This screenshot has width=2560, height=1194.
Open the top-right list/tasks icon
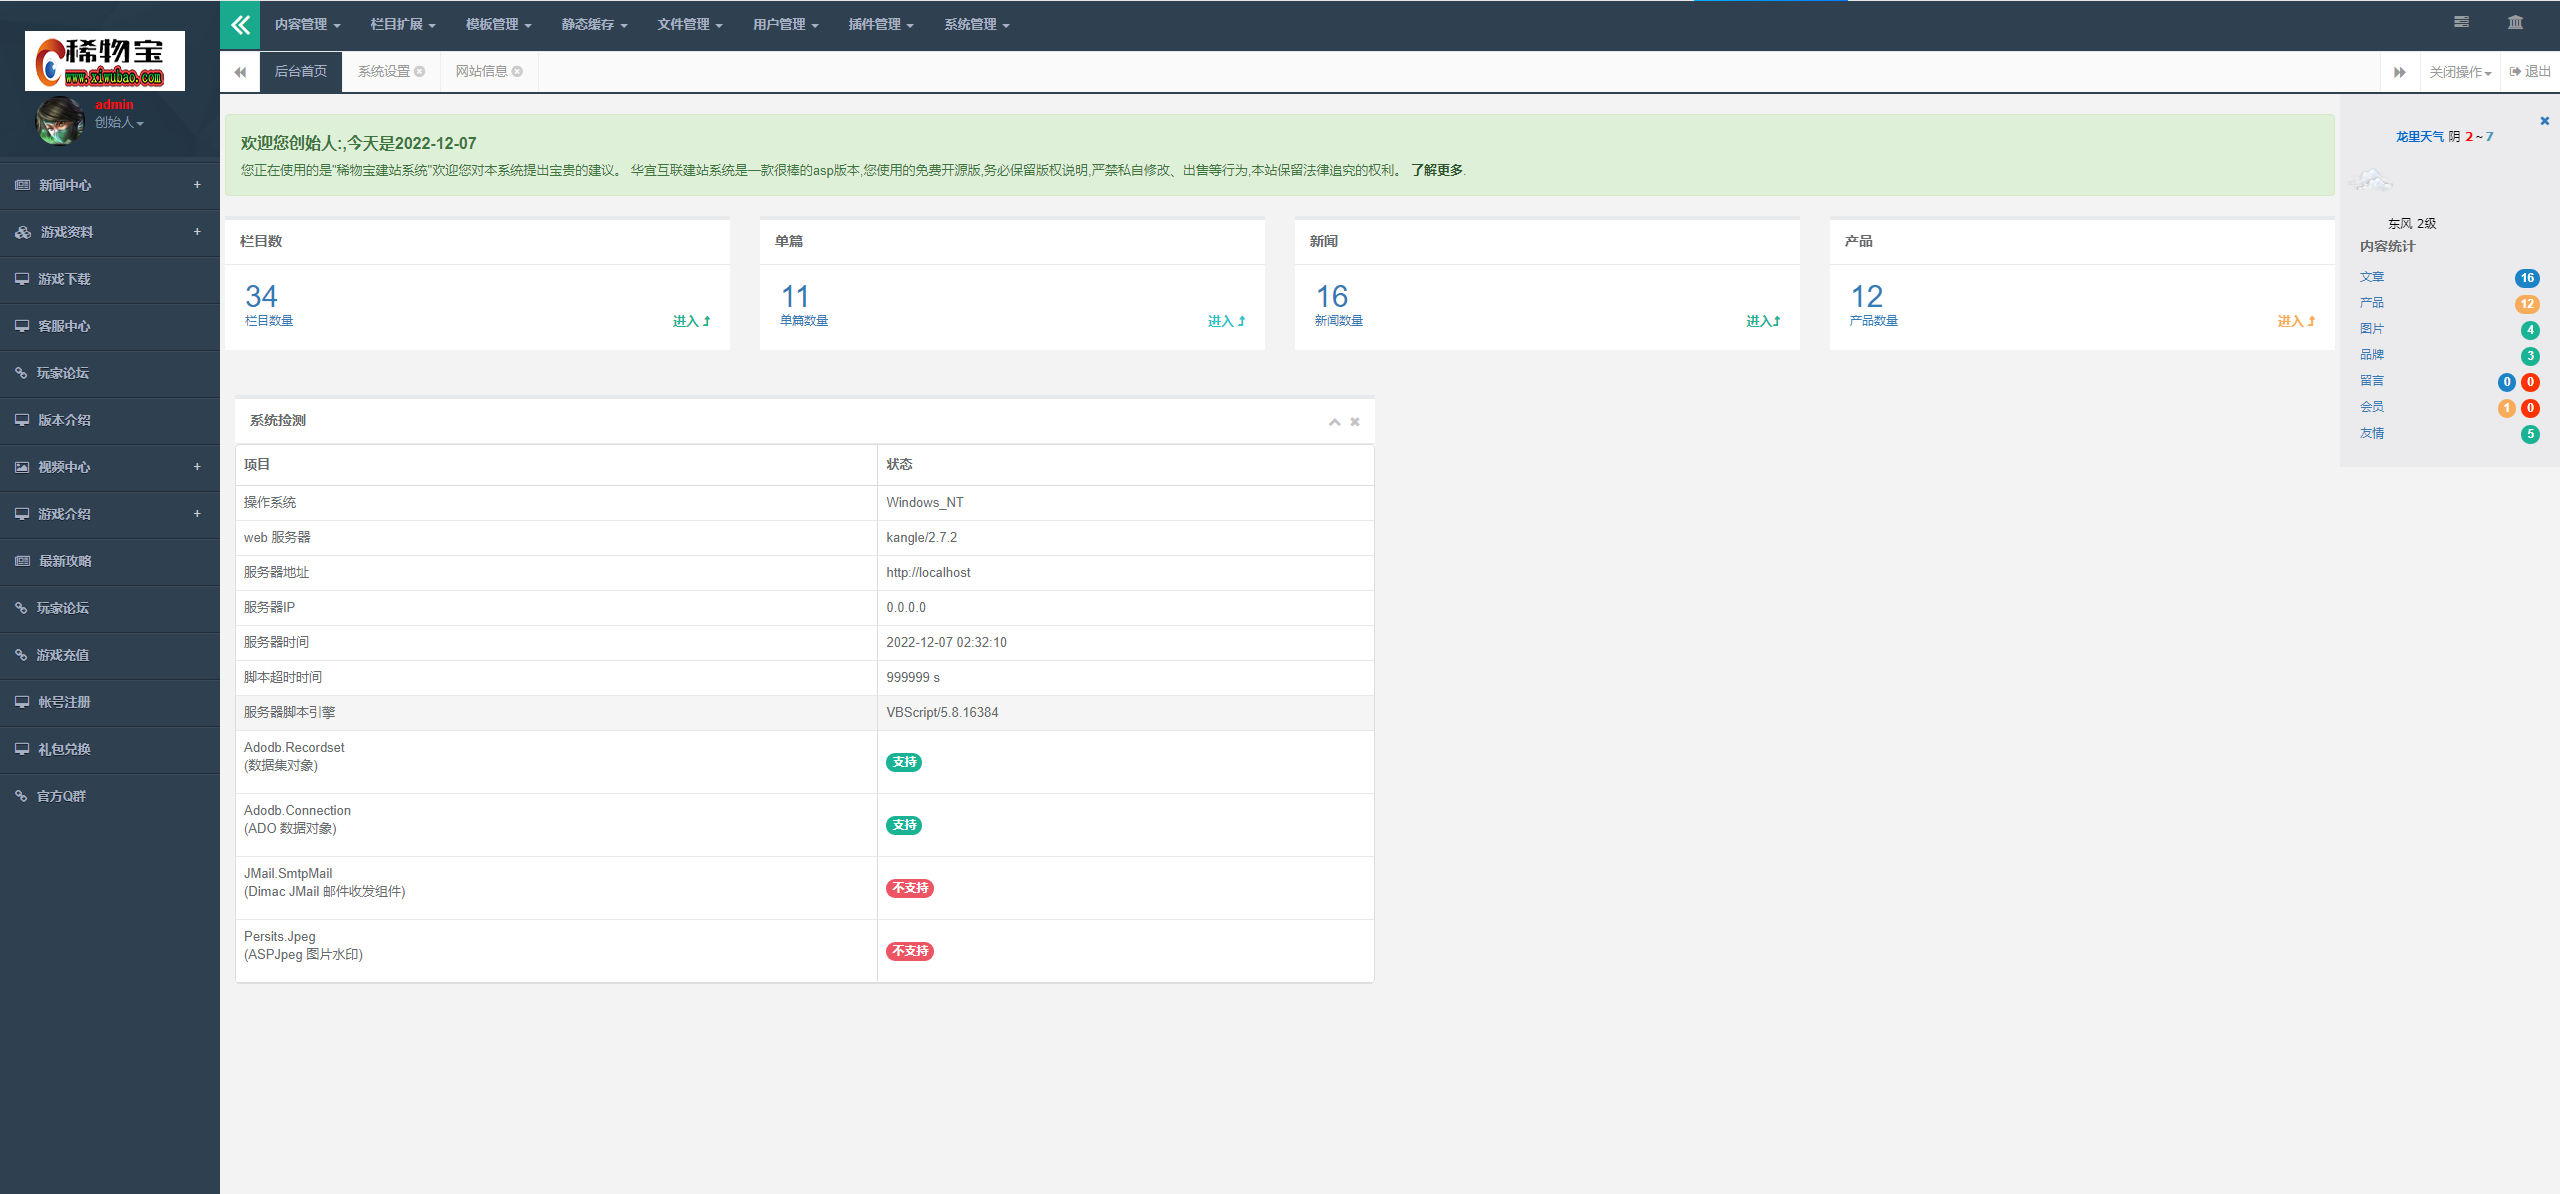[x=2462, y=22]
